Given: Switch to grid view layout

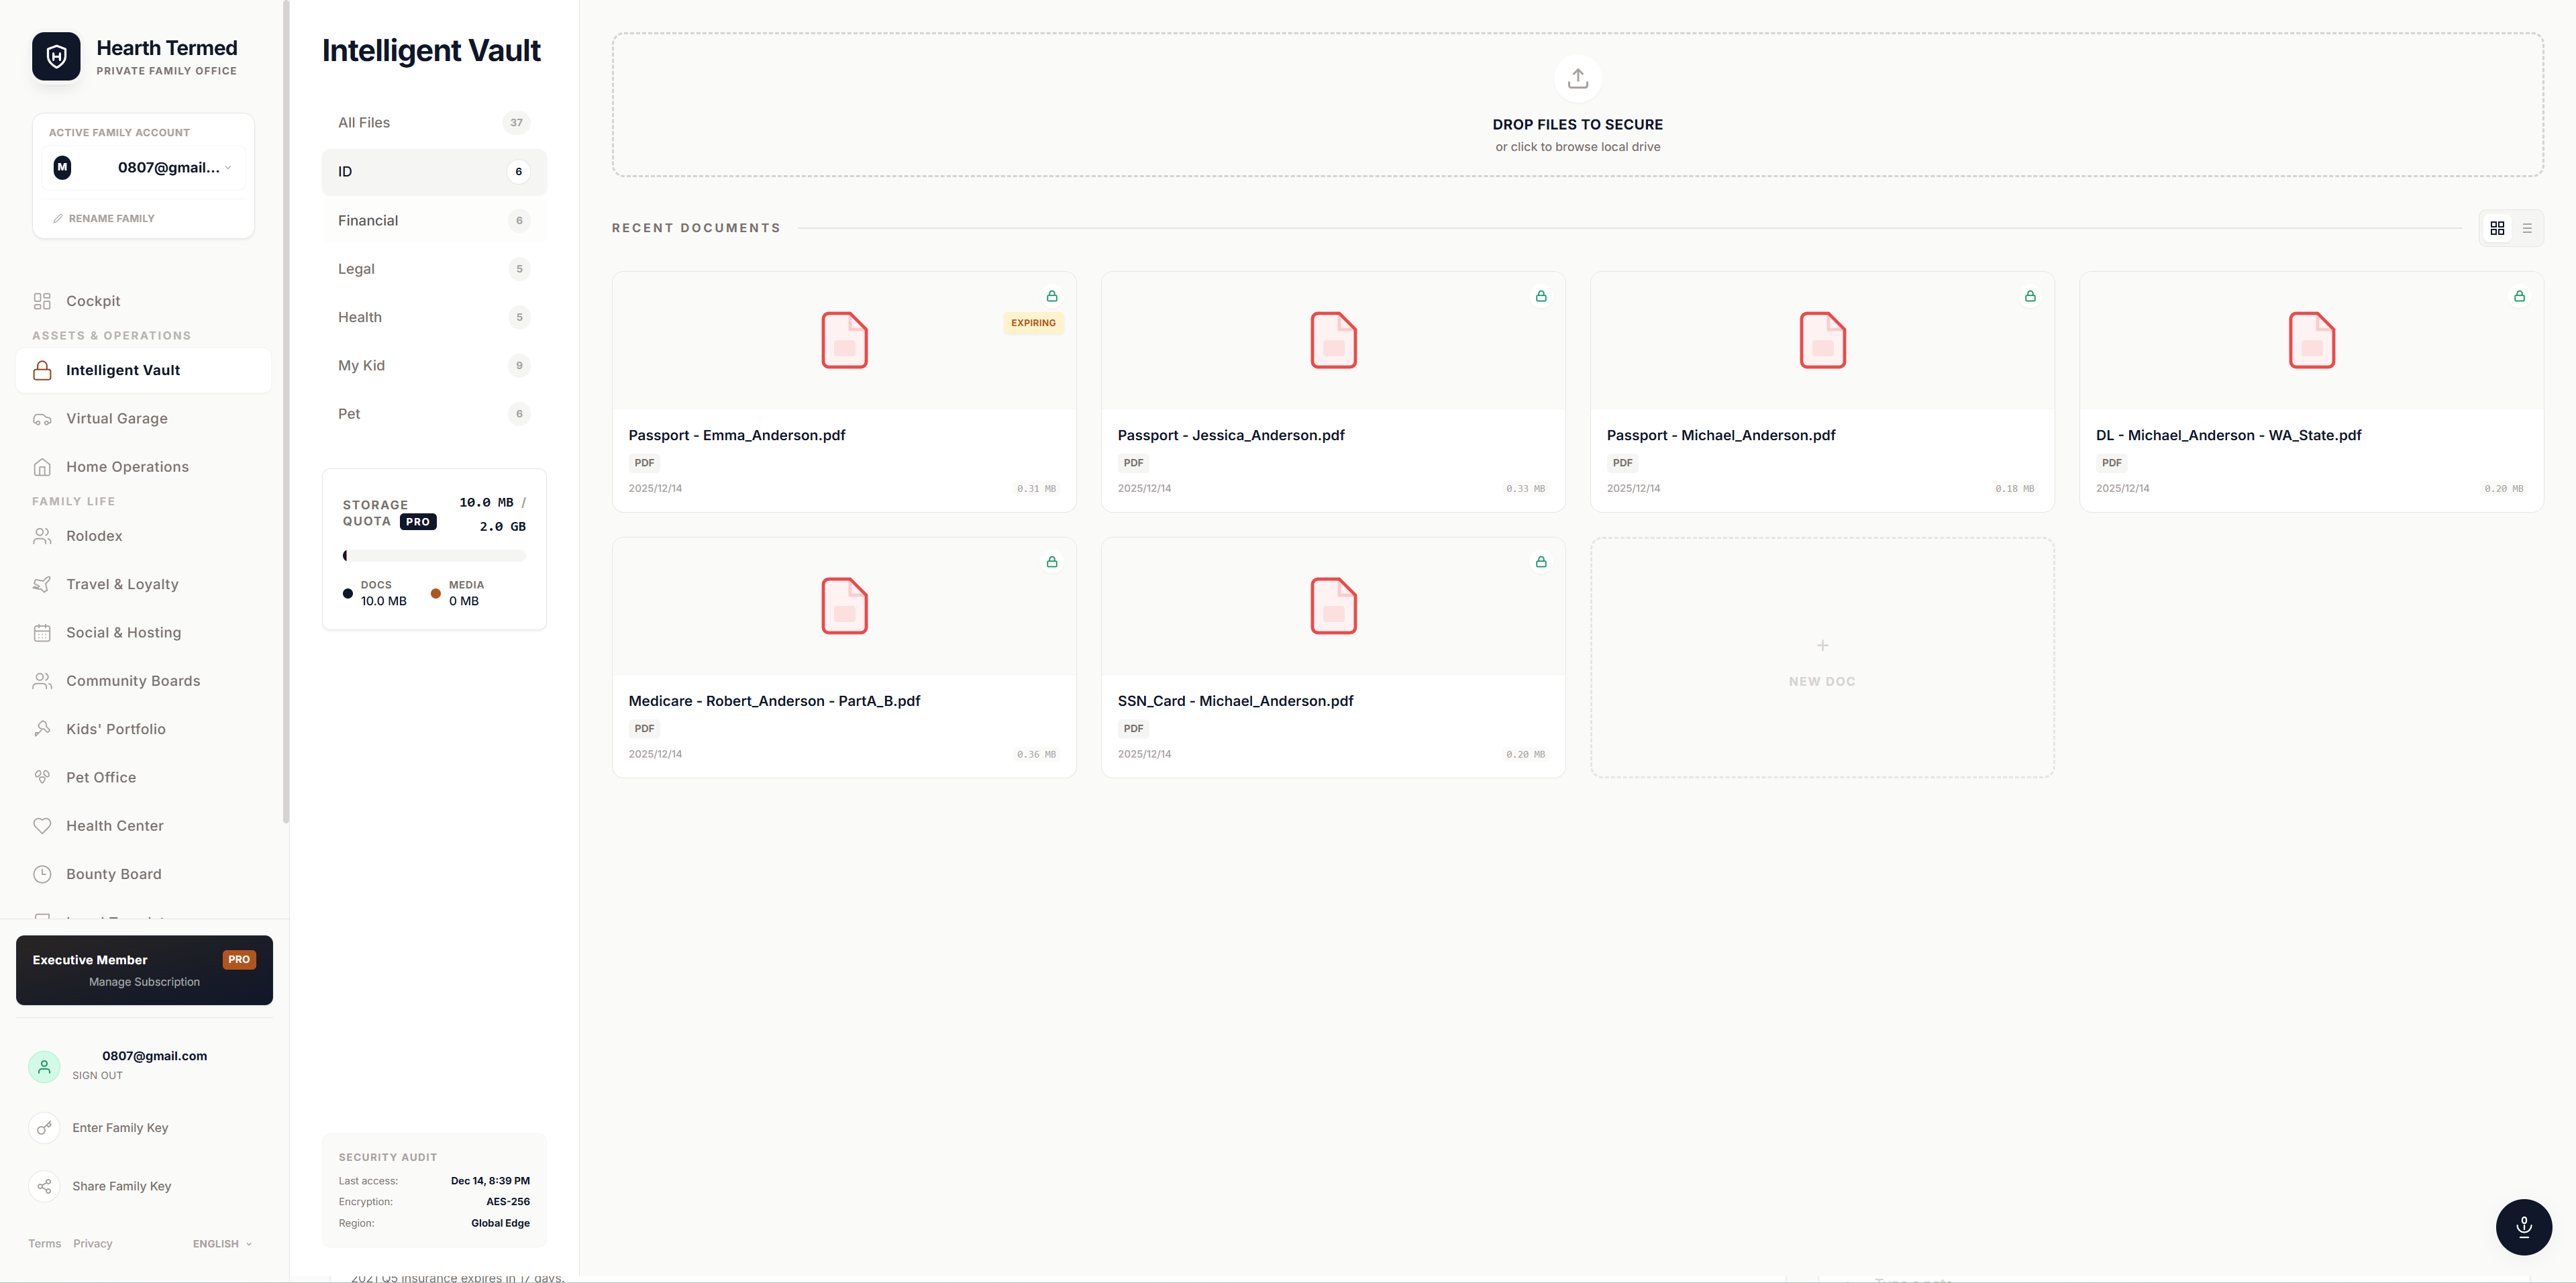Looking at the screenshot, I should click(2497, 228).
